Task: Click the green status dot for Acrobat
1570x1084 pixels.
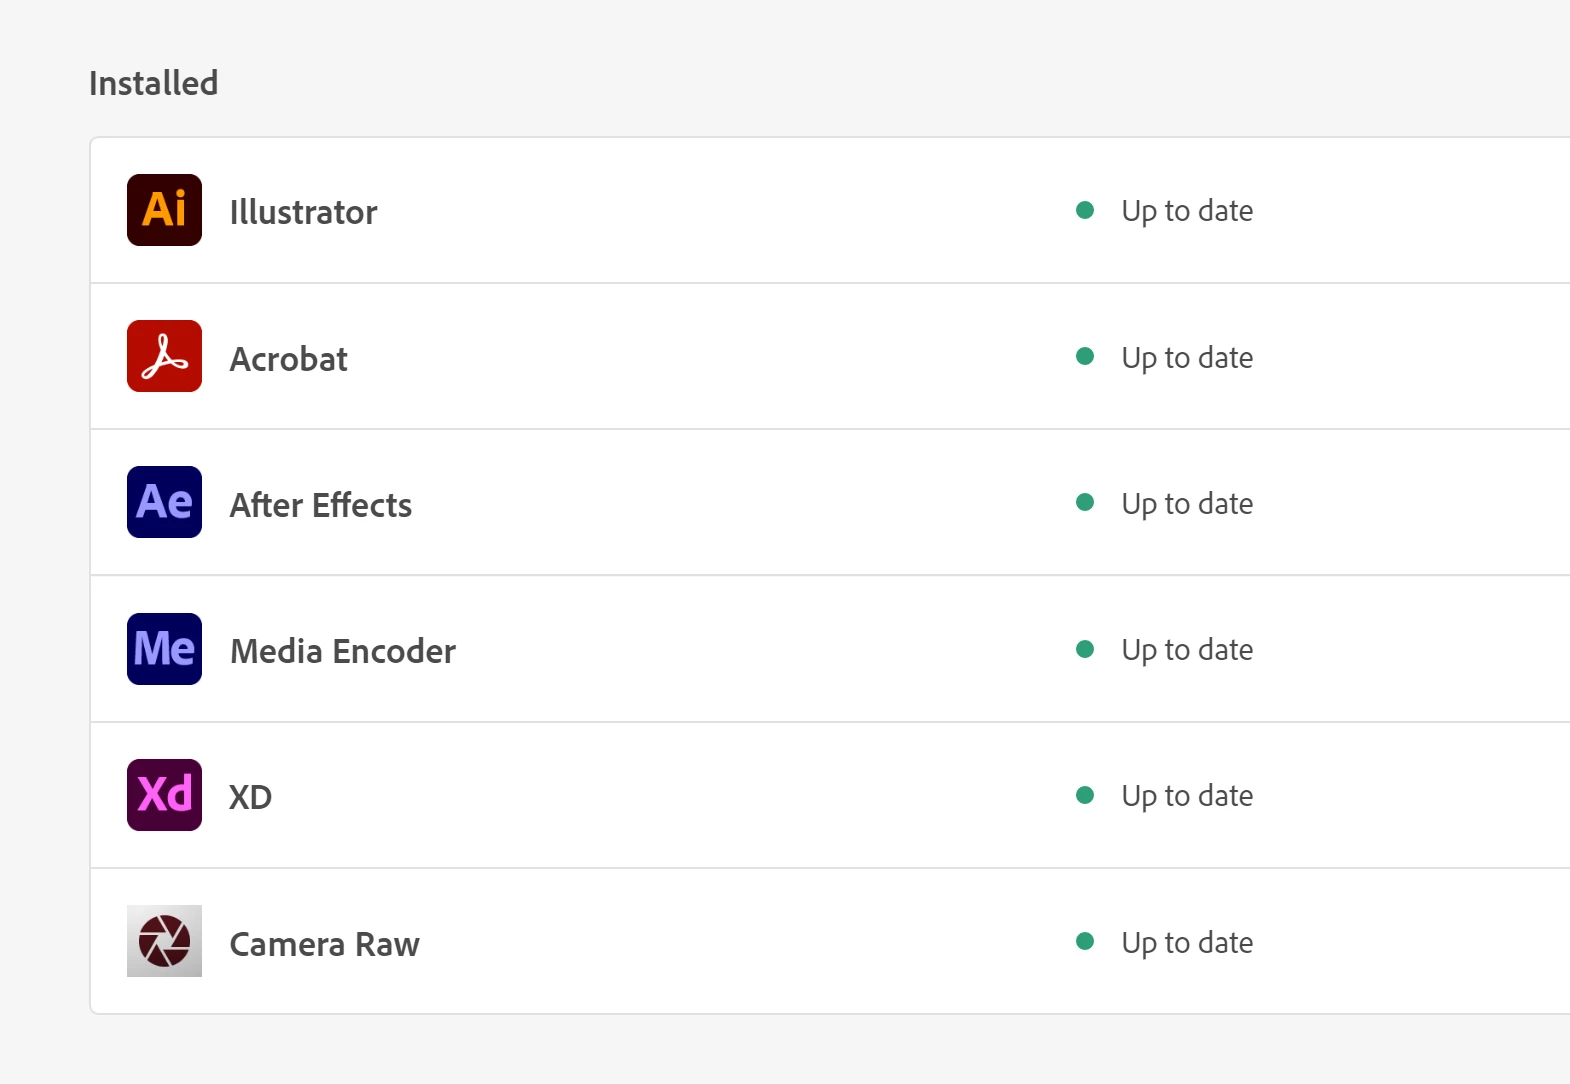Action: [1085, 356]
